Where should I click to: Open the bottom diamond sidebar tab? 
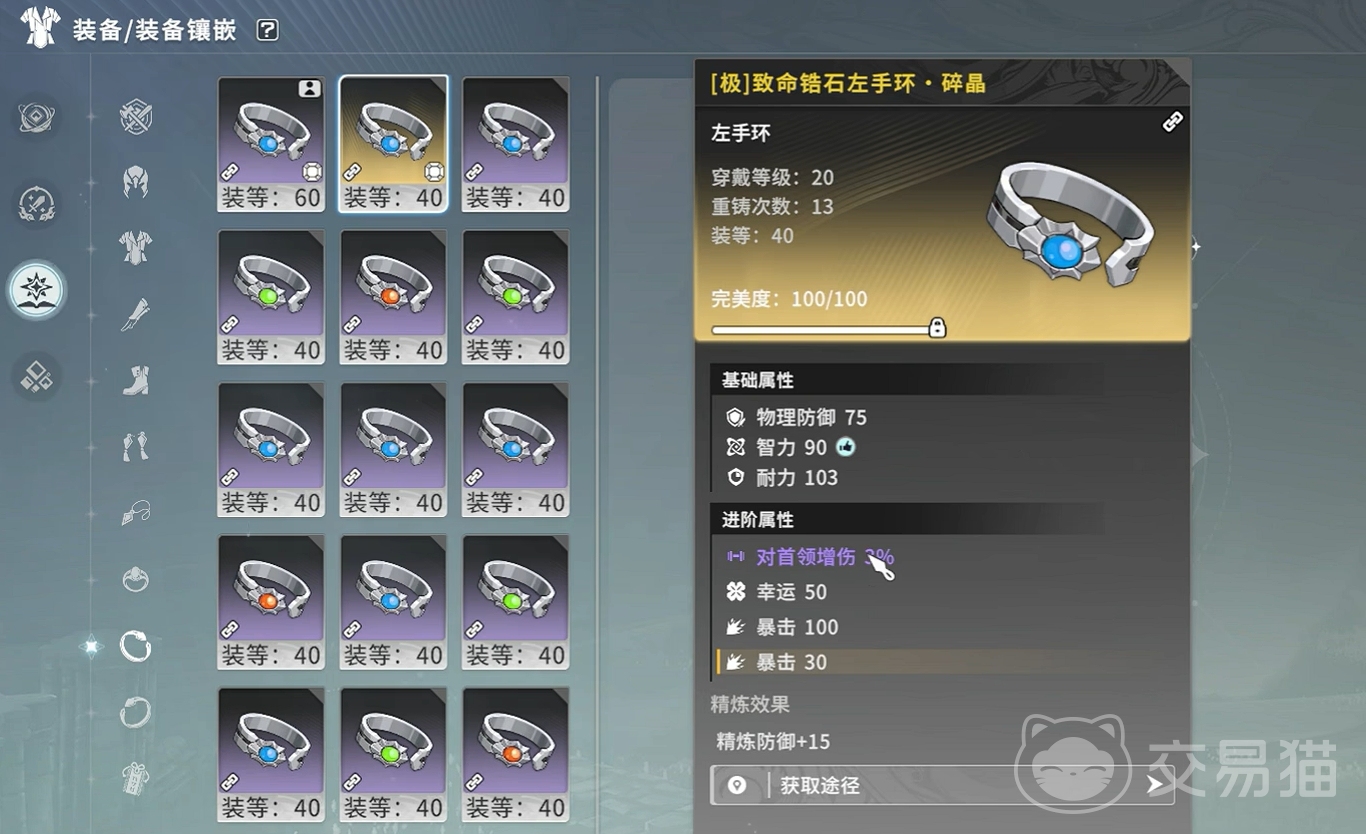[37, 377]
